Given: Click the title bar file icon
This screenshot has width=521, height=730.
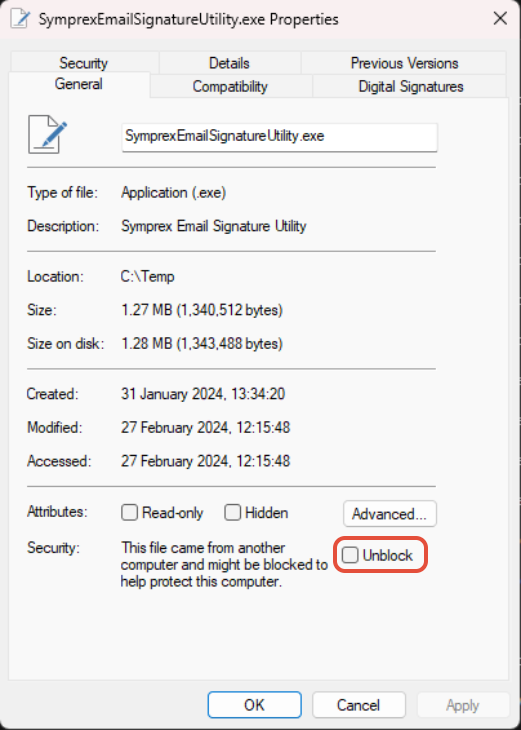Looking at the screenshot, I should tap(20, 19).
